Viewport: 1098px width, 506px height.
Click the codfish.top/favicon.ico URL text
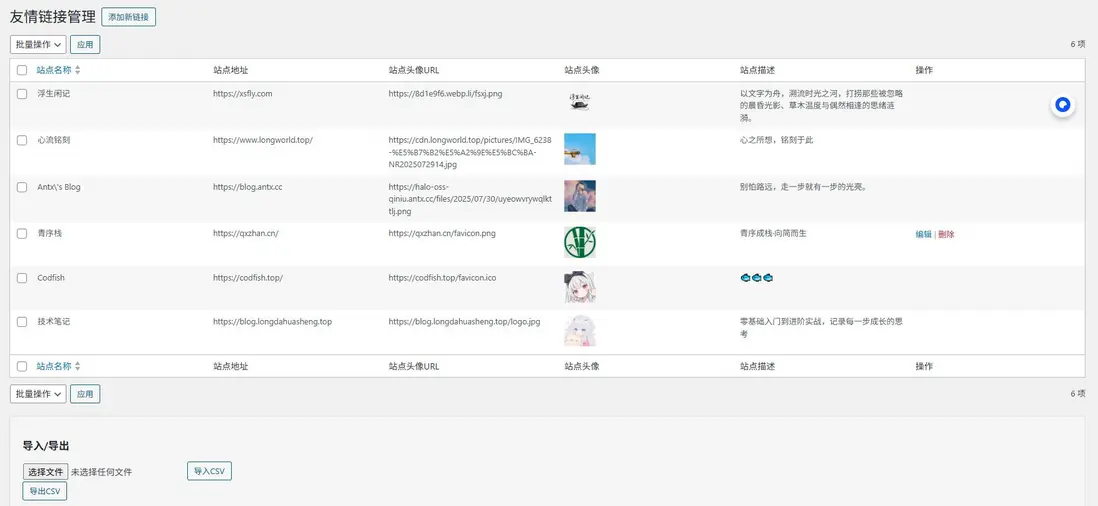(443, 278)
